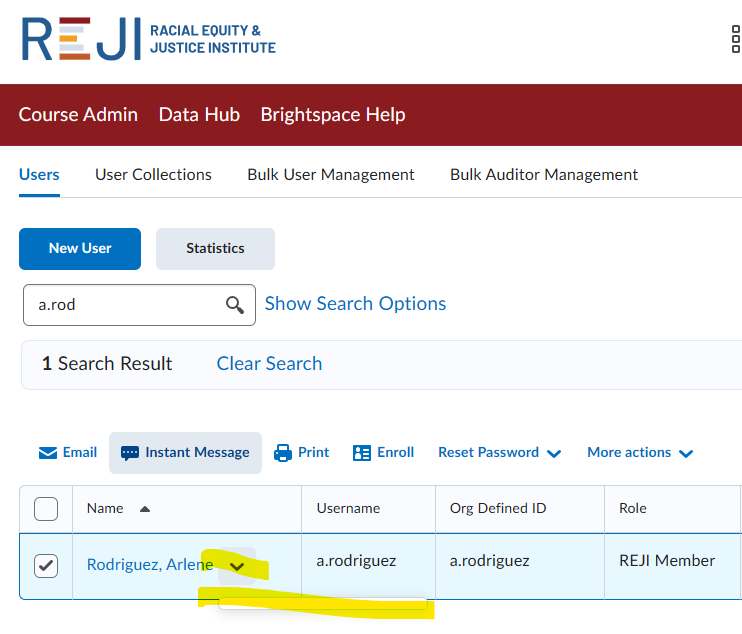Click the New User button

(80, 249)
